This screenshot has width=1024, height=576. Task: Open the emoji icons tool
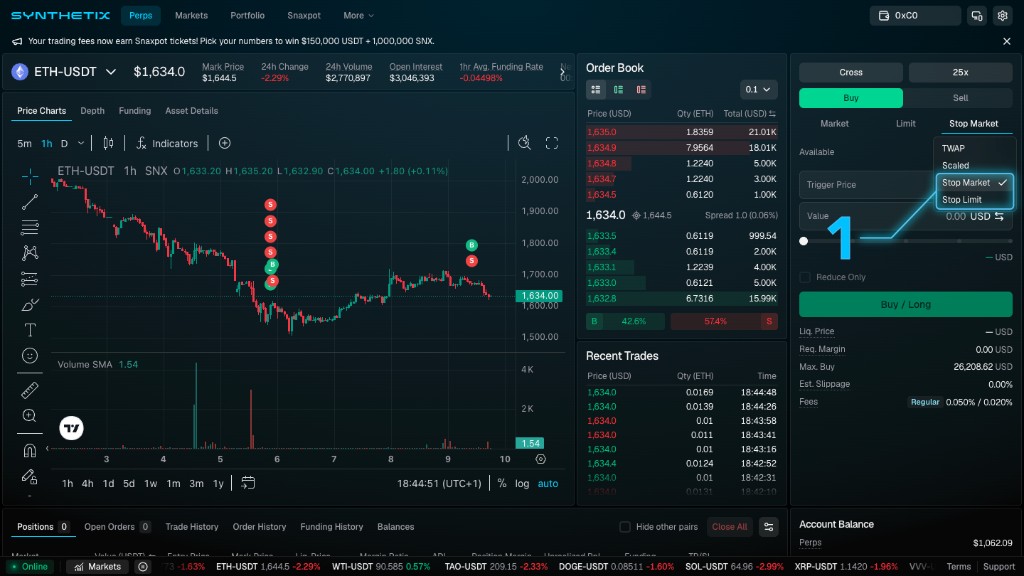[29, 355]
